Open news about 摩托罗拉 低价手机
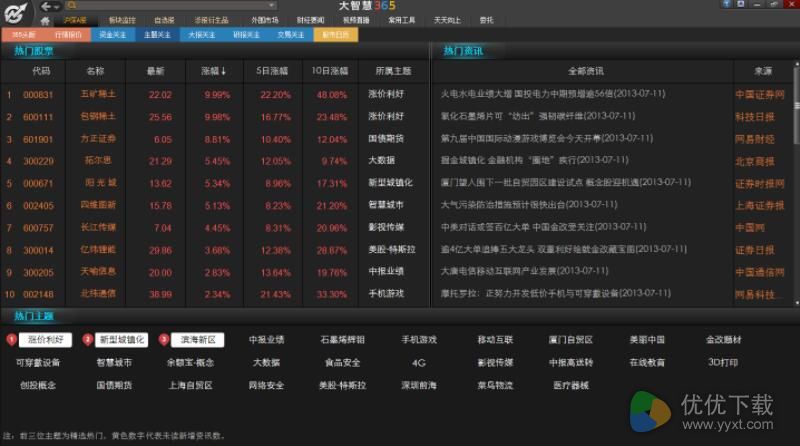Image resolution: width=800 pixels, height=446 pixels. (556, 293)
